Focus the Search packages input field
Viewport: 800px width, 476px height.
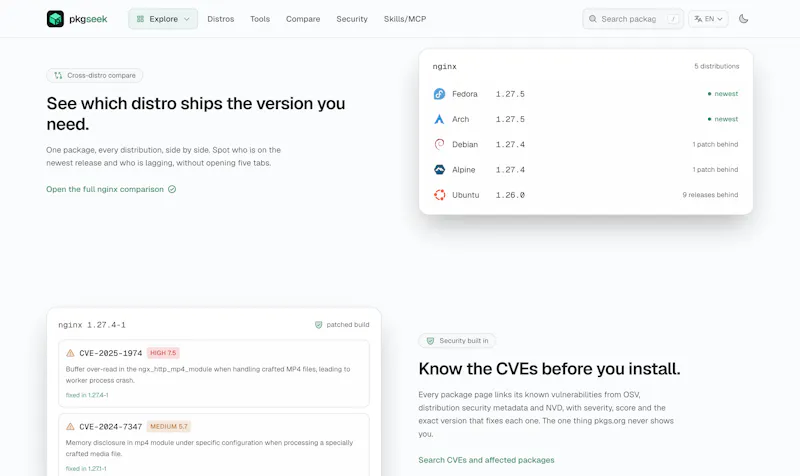tap(633, 19)
